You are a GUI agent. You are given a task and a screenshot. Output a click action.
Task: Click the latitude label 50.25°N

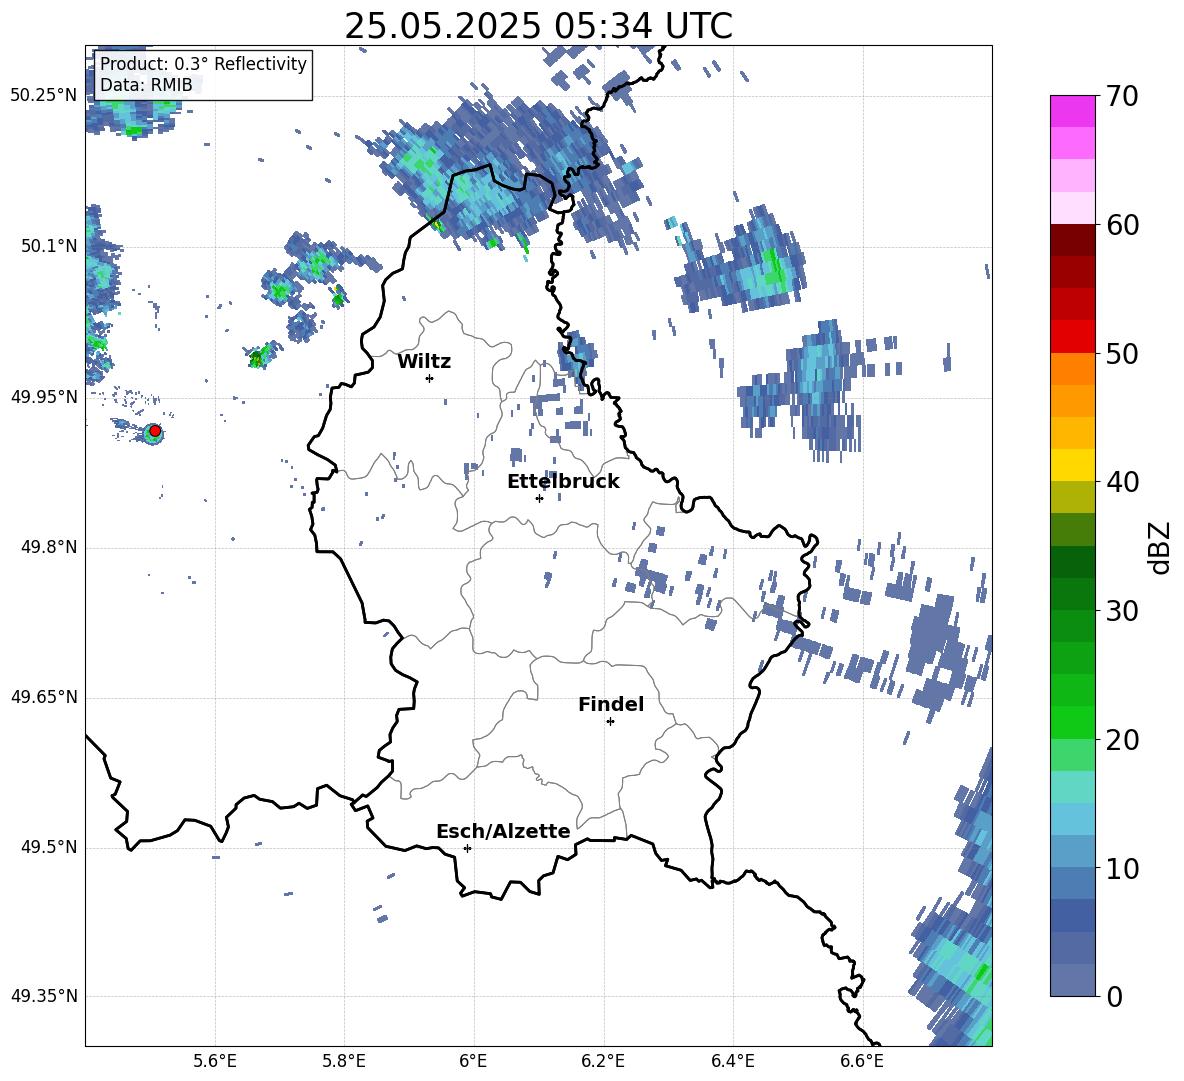tap(45, 96)
